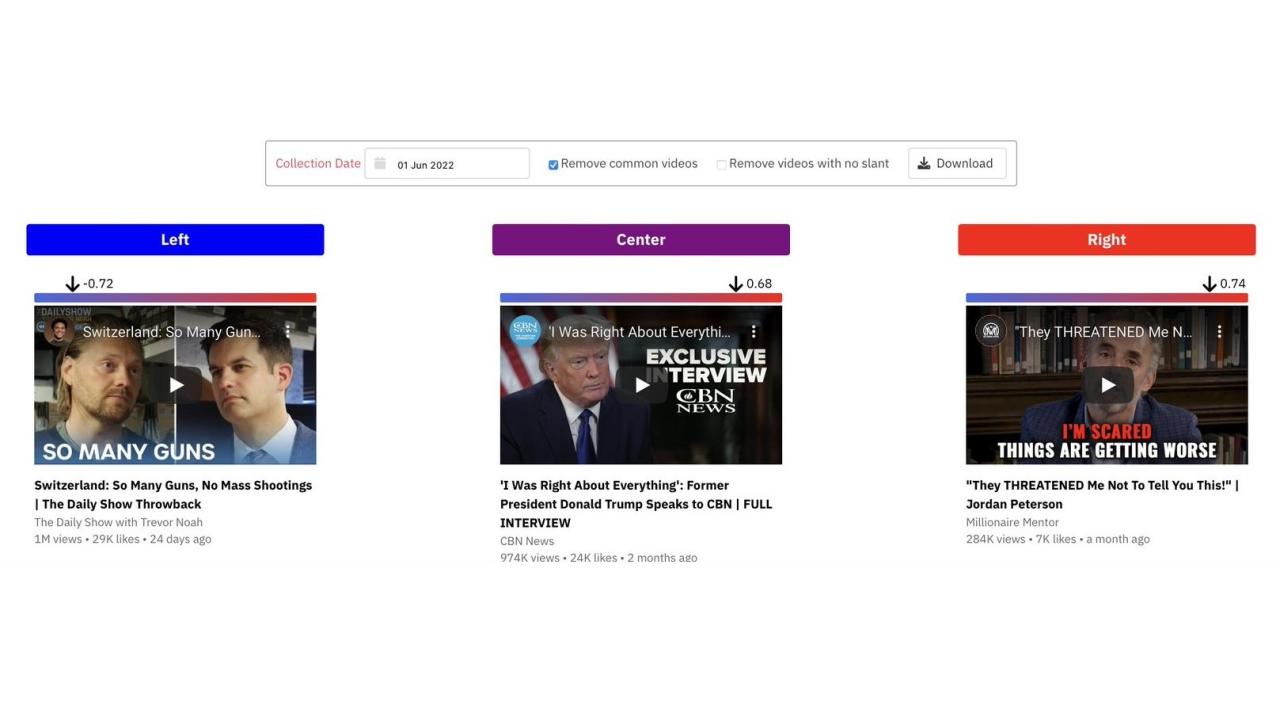1280x720 pixels.
Task: Click the Millionaire Mentor channel logo
Action: point(990,331)
